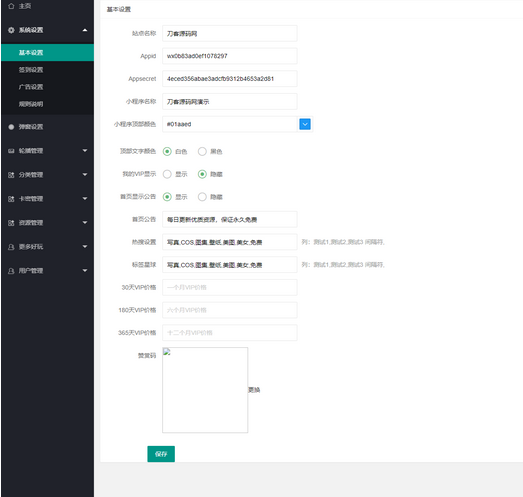Click the 更换 link beside image
This screenshot has width=523, height=497.
click(254, 390)
